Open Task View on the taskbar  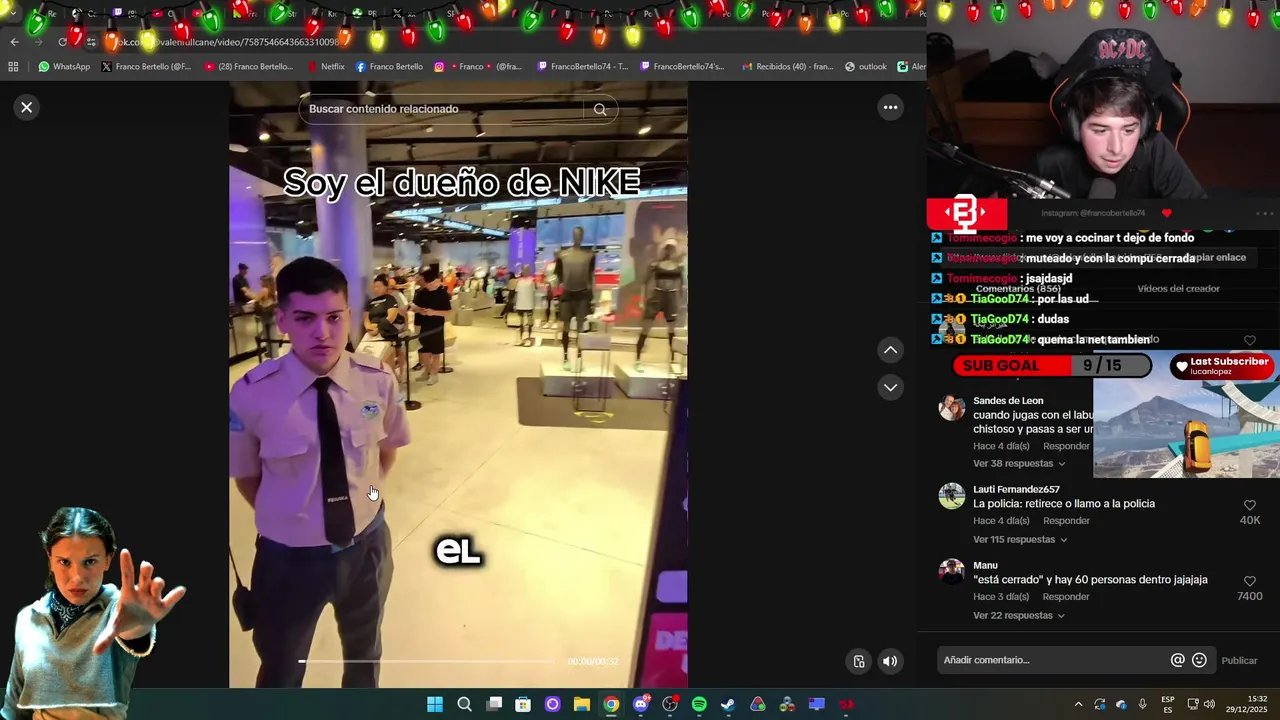click(494, 705)
